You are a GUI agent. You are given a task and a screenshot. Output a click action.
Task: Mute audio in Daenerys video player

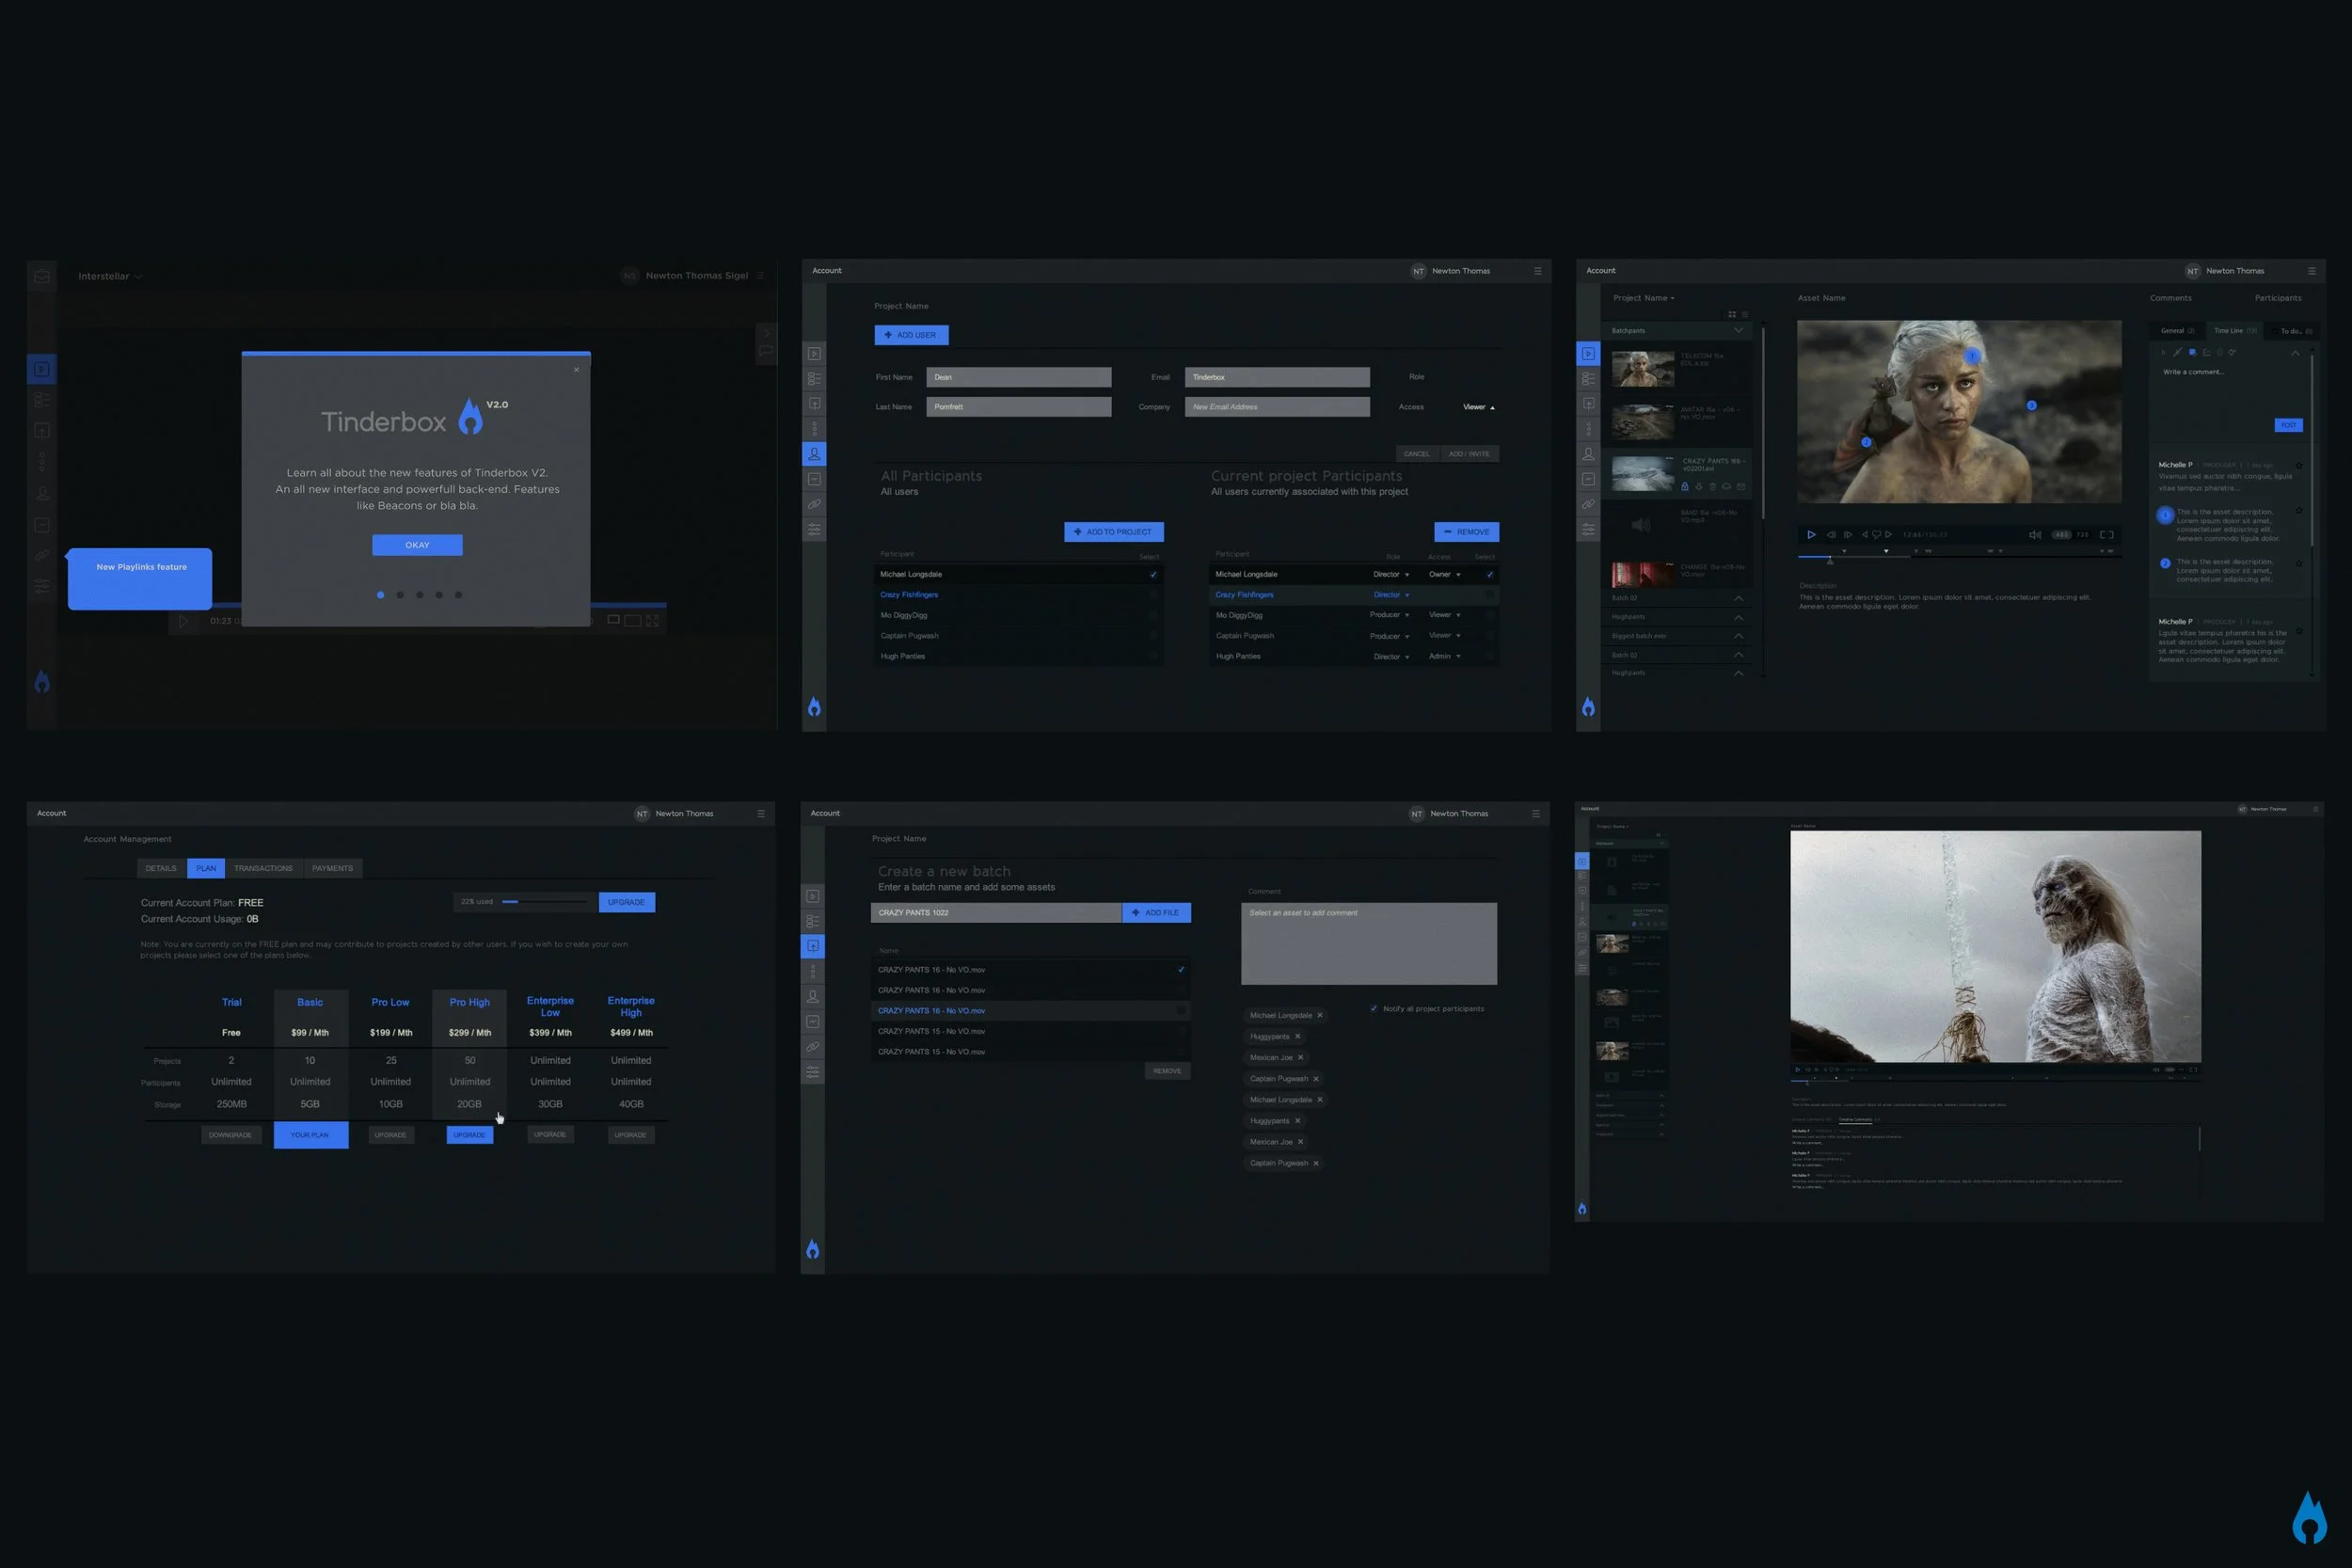pyautogui.click(x=2034, y=535)
